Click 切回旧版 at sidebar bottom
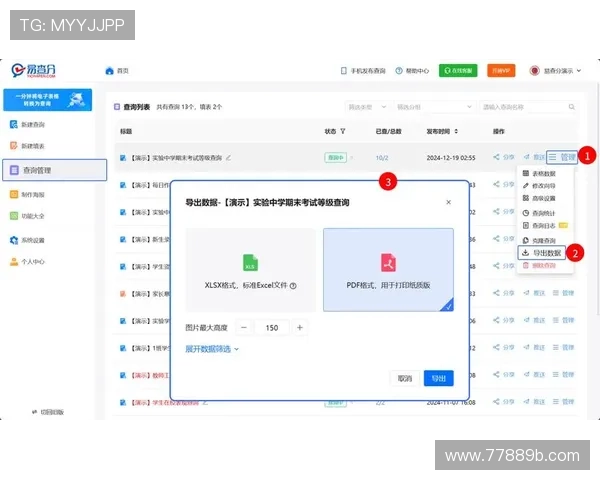 pos(48,412)
